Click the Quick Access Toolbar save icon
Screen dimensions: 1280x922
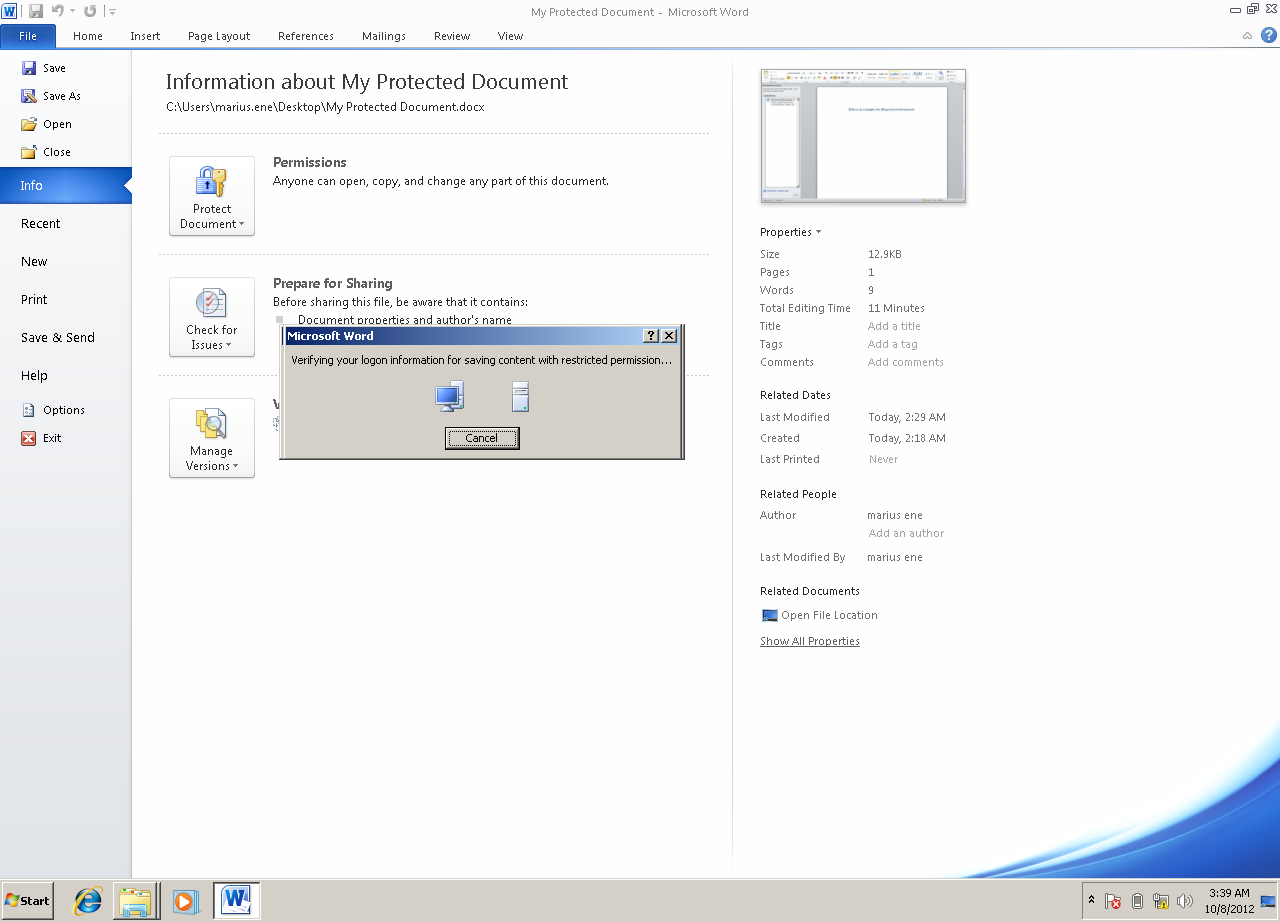tap(36, 11)
